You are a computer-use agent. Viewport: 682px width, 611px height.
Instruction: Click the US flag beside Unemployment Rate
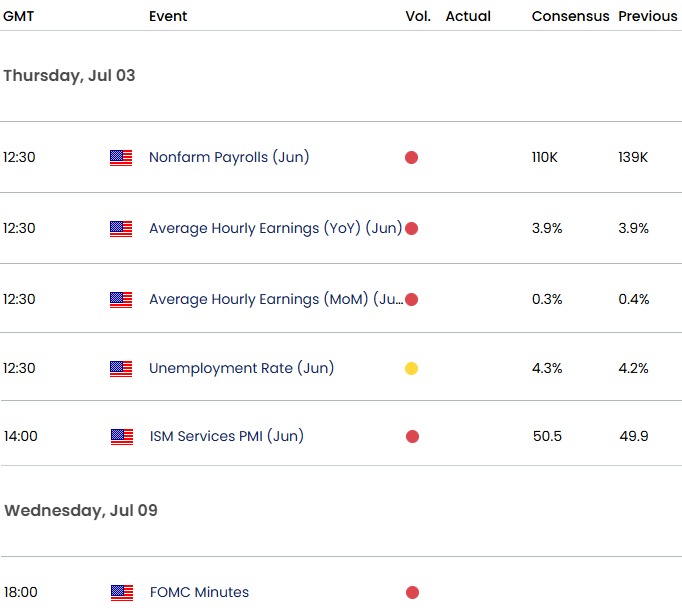[x=121, y=368]
